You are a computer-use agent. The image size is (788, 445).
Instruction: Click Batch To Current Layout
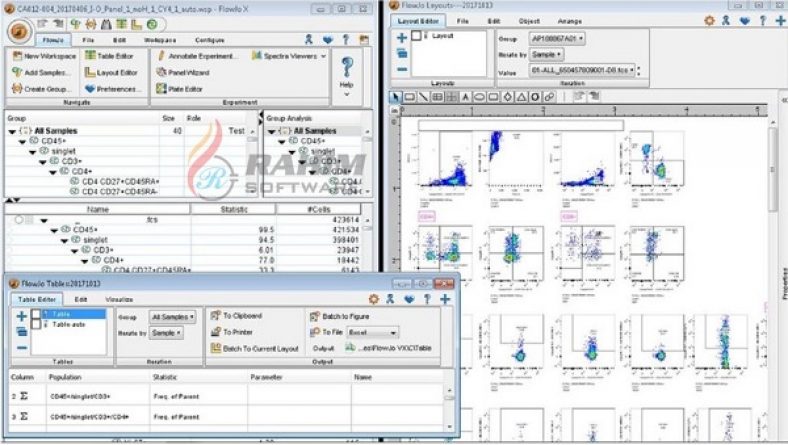coord(255,348)
